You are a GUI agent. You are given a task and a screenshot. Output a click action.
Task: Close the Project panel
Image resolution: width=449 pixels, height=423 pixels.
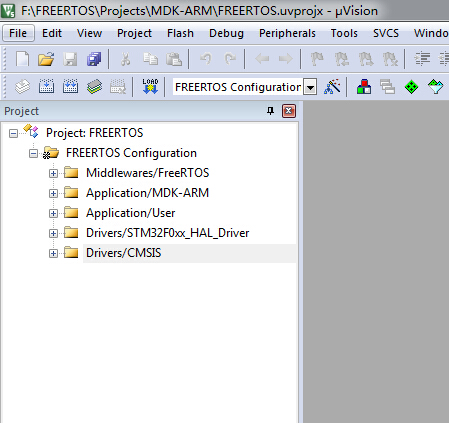(289, 111)
